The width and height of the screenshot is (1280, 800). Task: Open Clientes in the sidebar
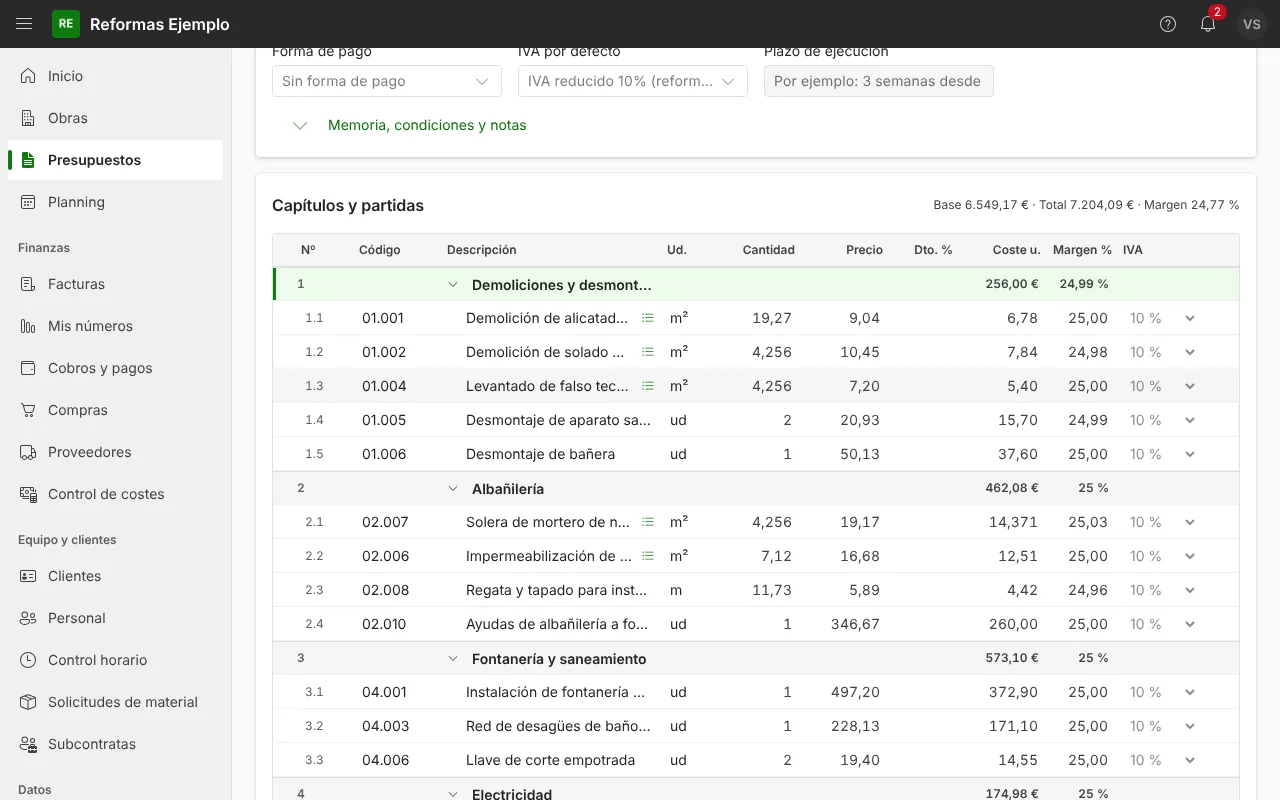point(115,576)
